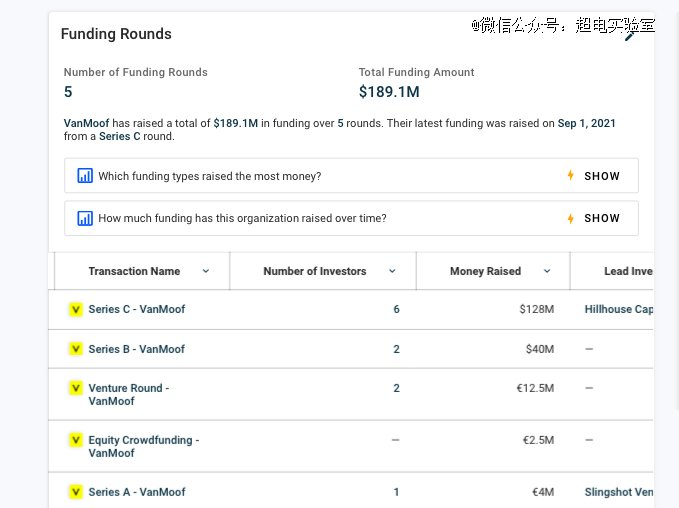Expand the Transaction Name column dropdown
Screen dimensions: 679x508
[x=206, y=271]
